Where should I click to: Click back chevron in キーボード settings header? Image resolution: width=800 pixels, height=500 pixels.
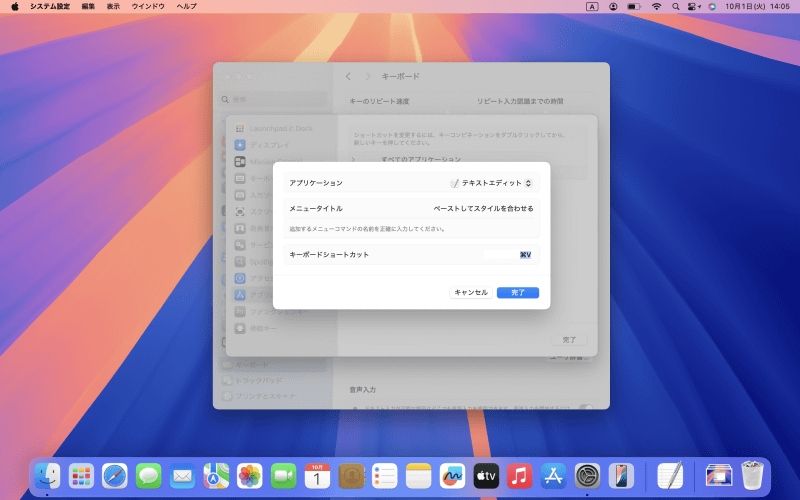click(x=348, y=76)
